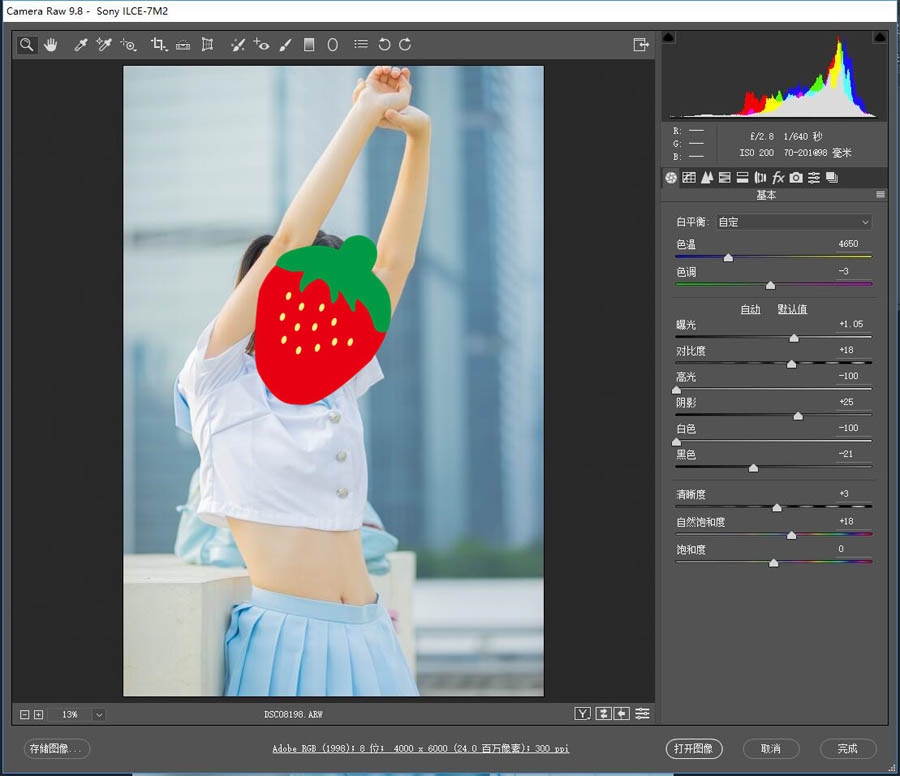Open the zoom level dropdown at 13%

pyautogui.click(x=98, y=714)
